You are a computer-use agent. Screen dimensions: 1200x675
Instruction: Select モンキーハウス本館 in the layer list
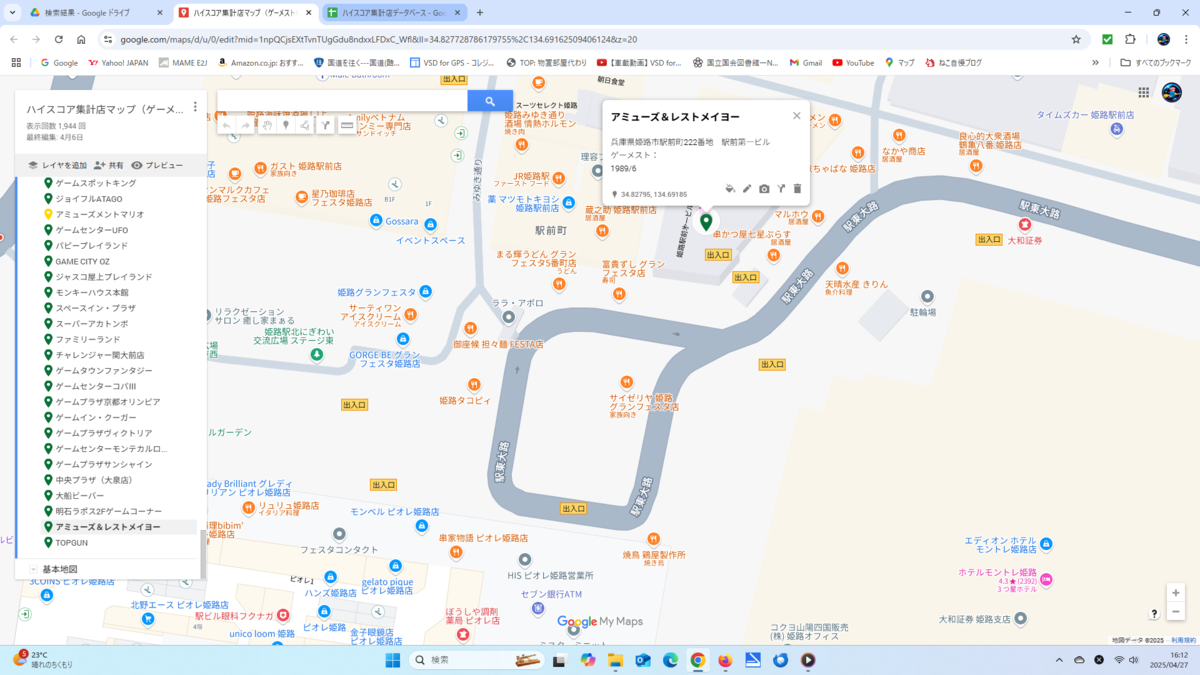(x=92, y=292)
